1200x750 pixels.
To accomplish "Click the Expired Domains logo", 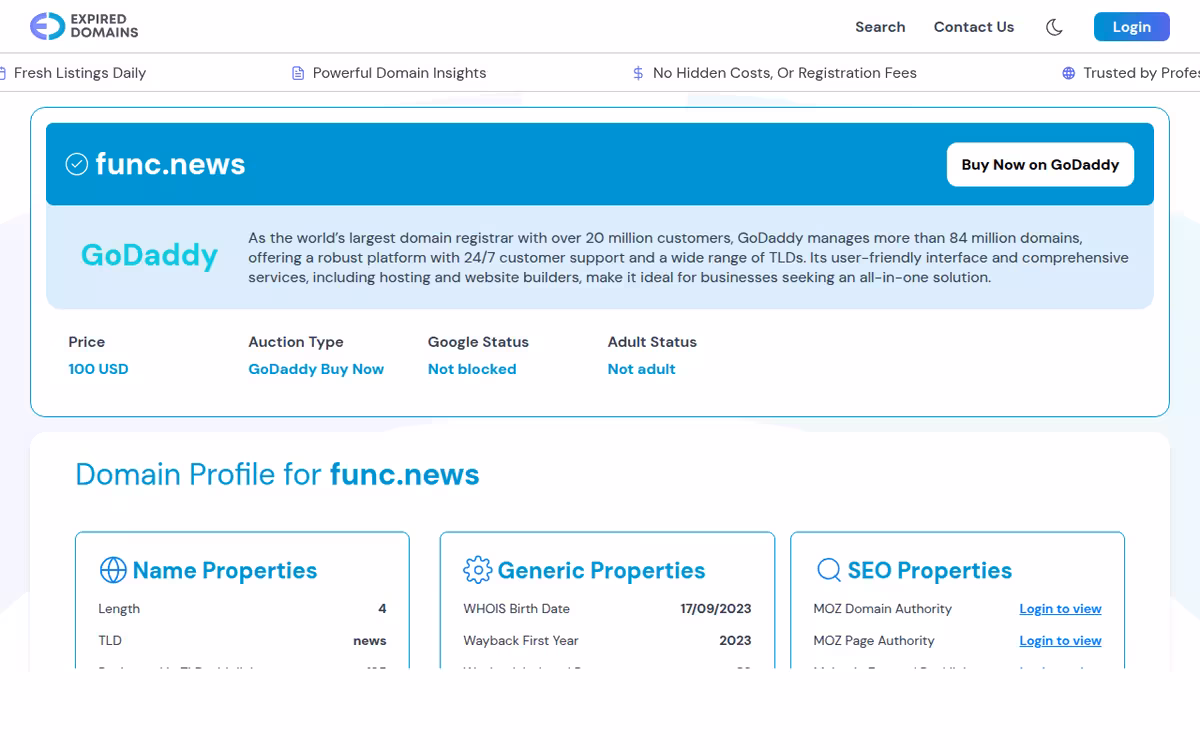I will [x=84, y=26].
